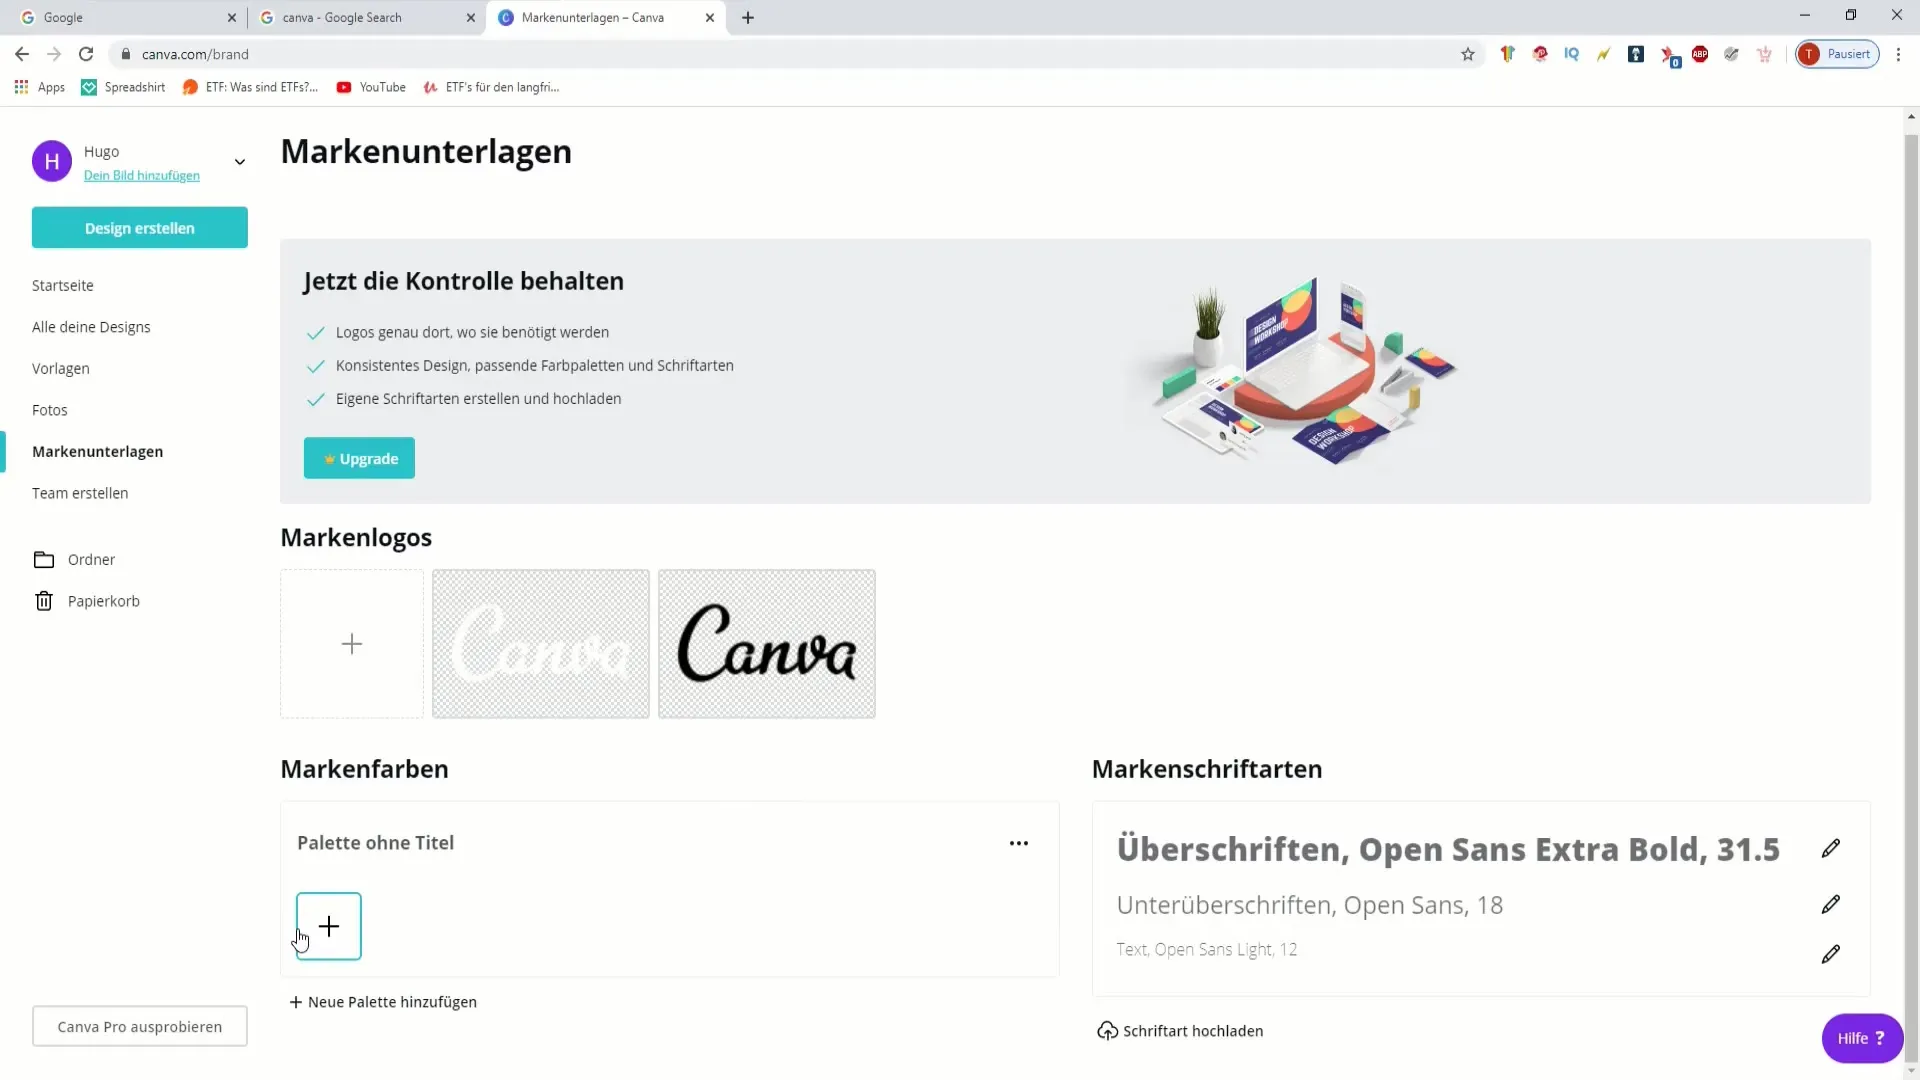Screen dimensions: 1920x1080
Task: Open Vorlagen in the sidebar
Action: pyautogui.click(x=61, y=368)
